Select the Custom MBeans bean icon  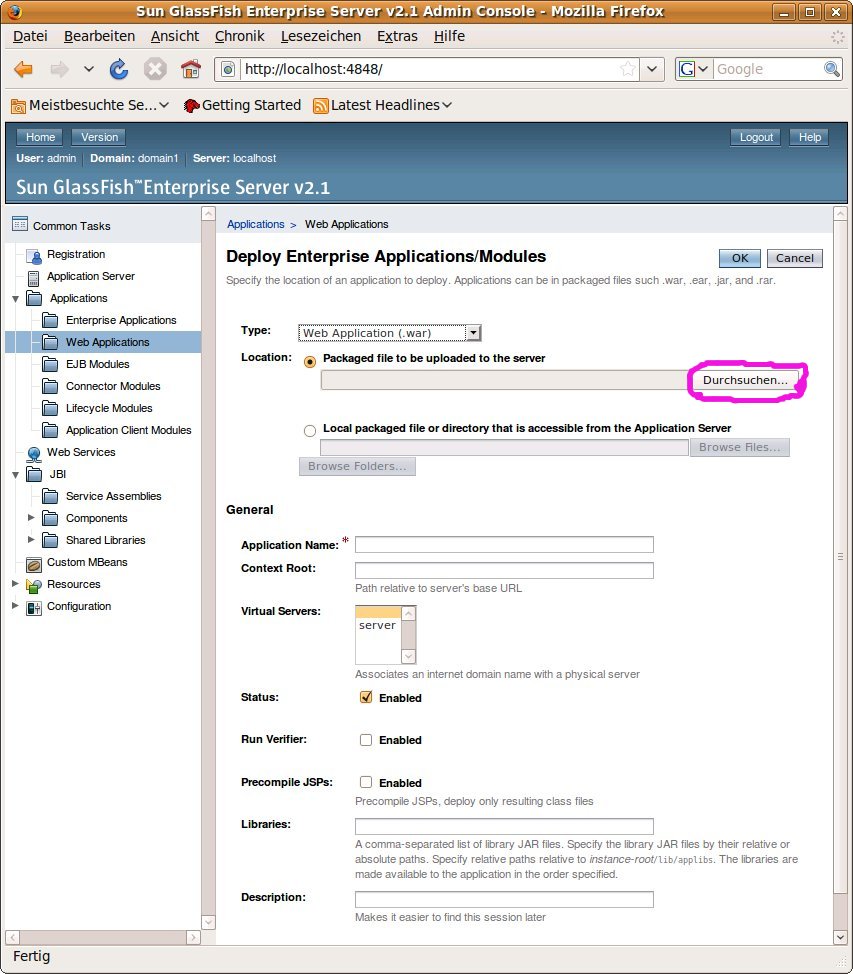pyautogui.click(x=34, y=563)
